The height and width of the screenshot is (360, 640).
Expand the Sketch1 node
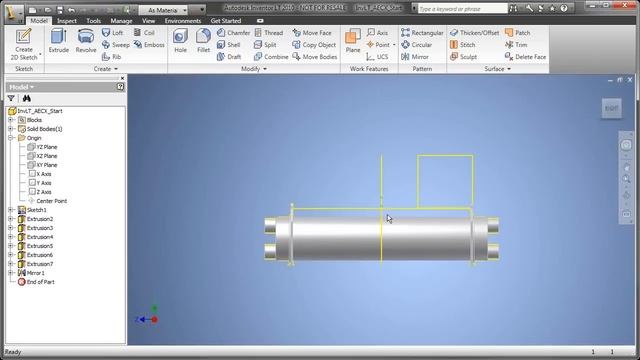coord(11,210)
